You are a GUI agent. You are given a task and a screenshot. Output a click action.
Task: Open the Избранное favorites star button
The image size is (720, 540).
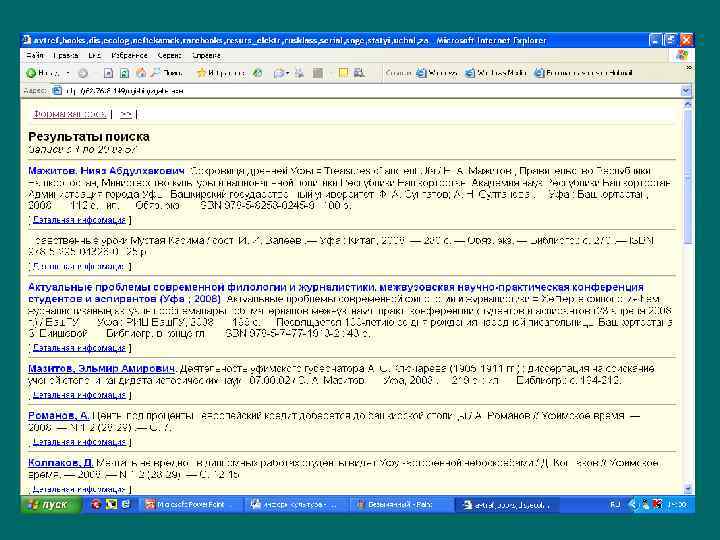[x=221, y=73]
